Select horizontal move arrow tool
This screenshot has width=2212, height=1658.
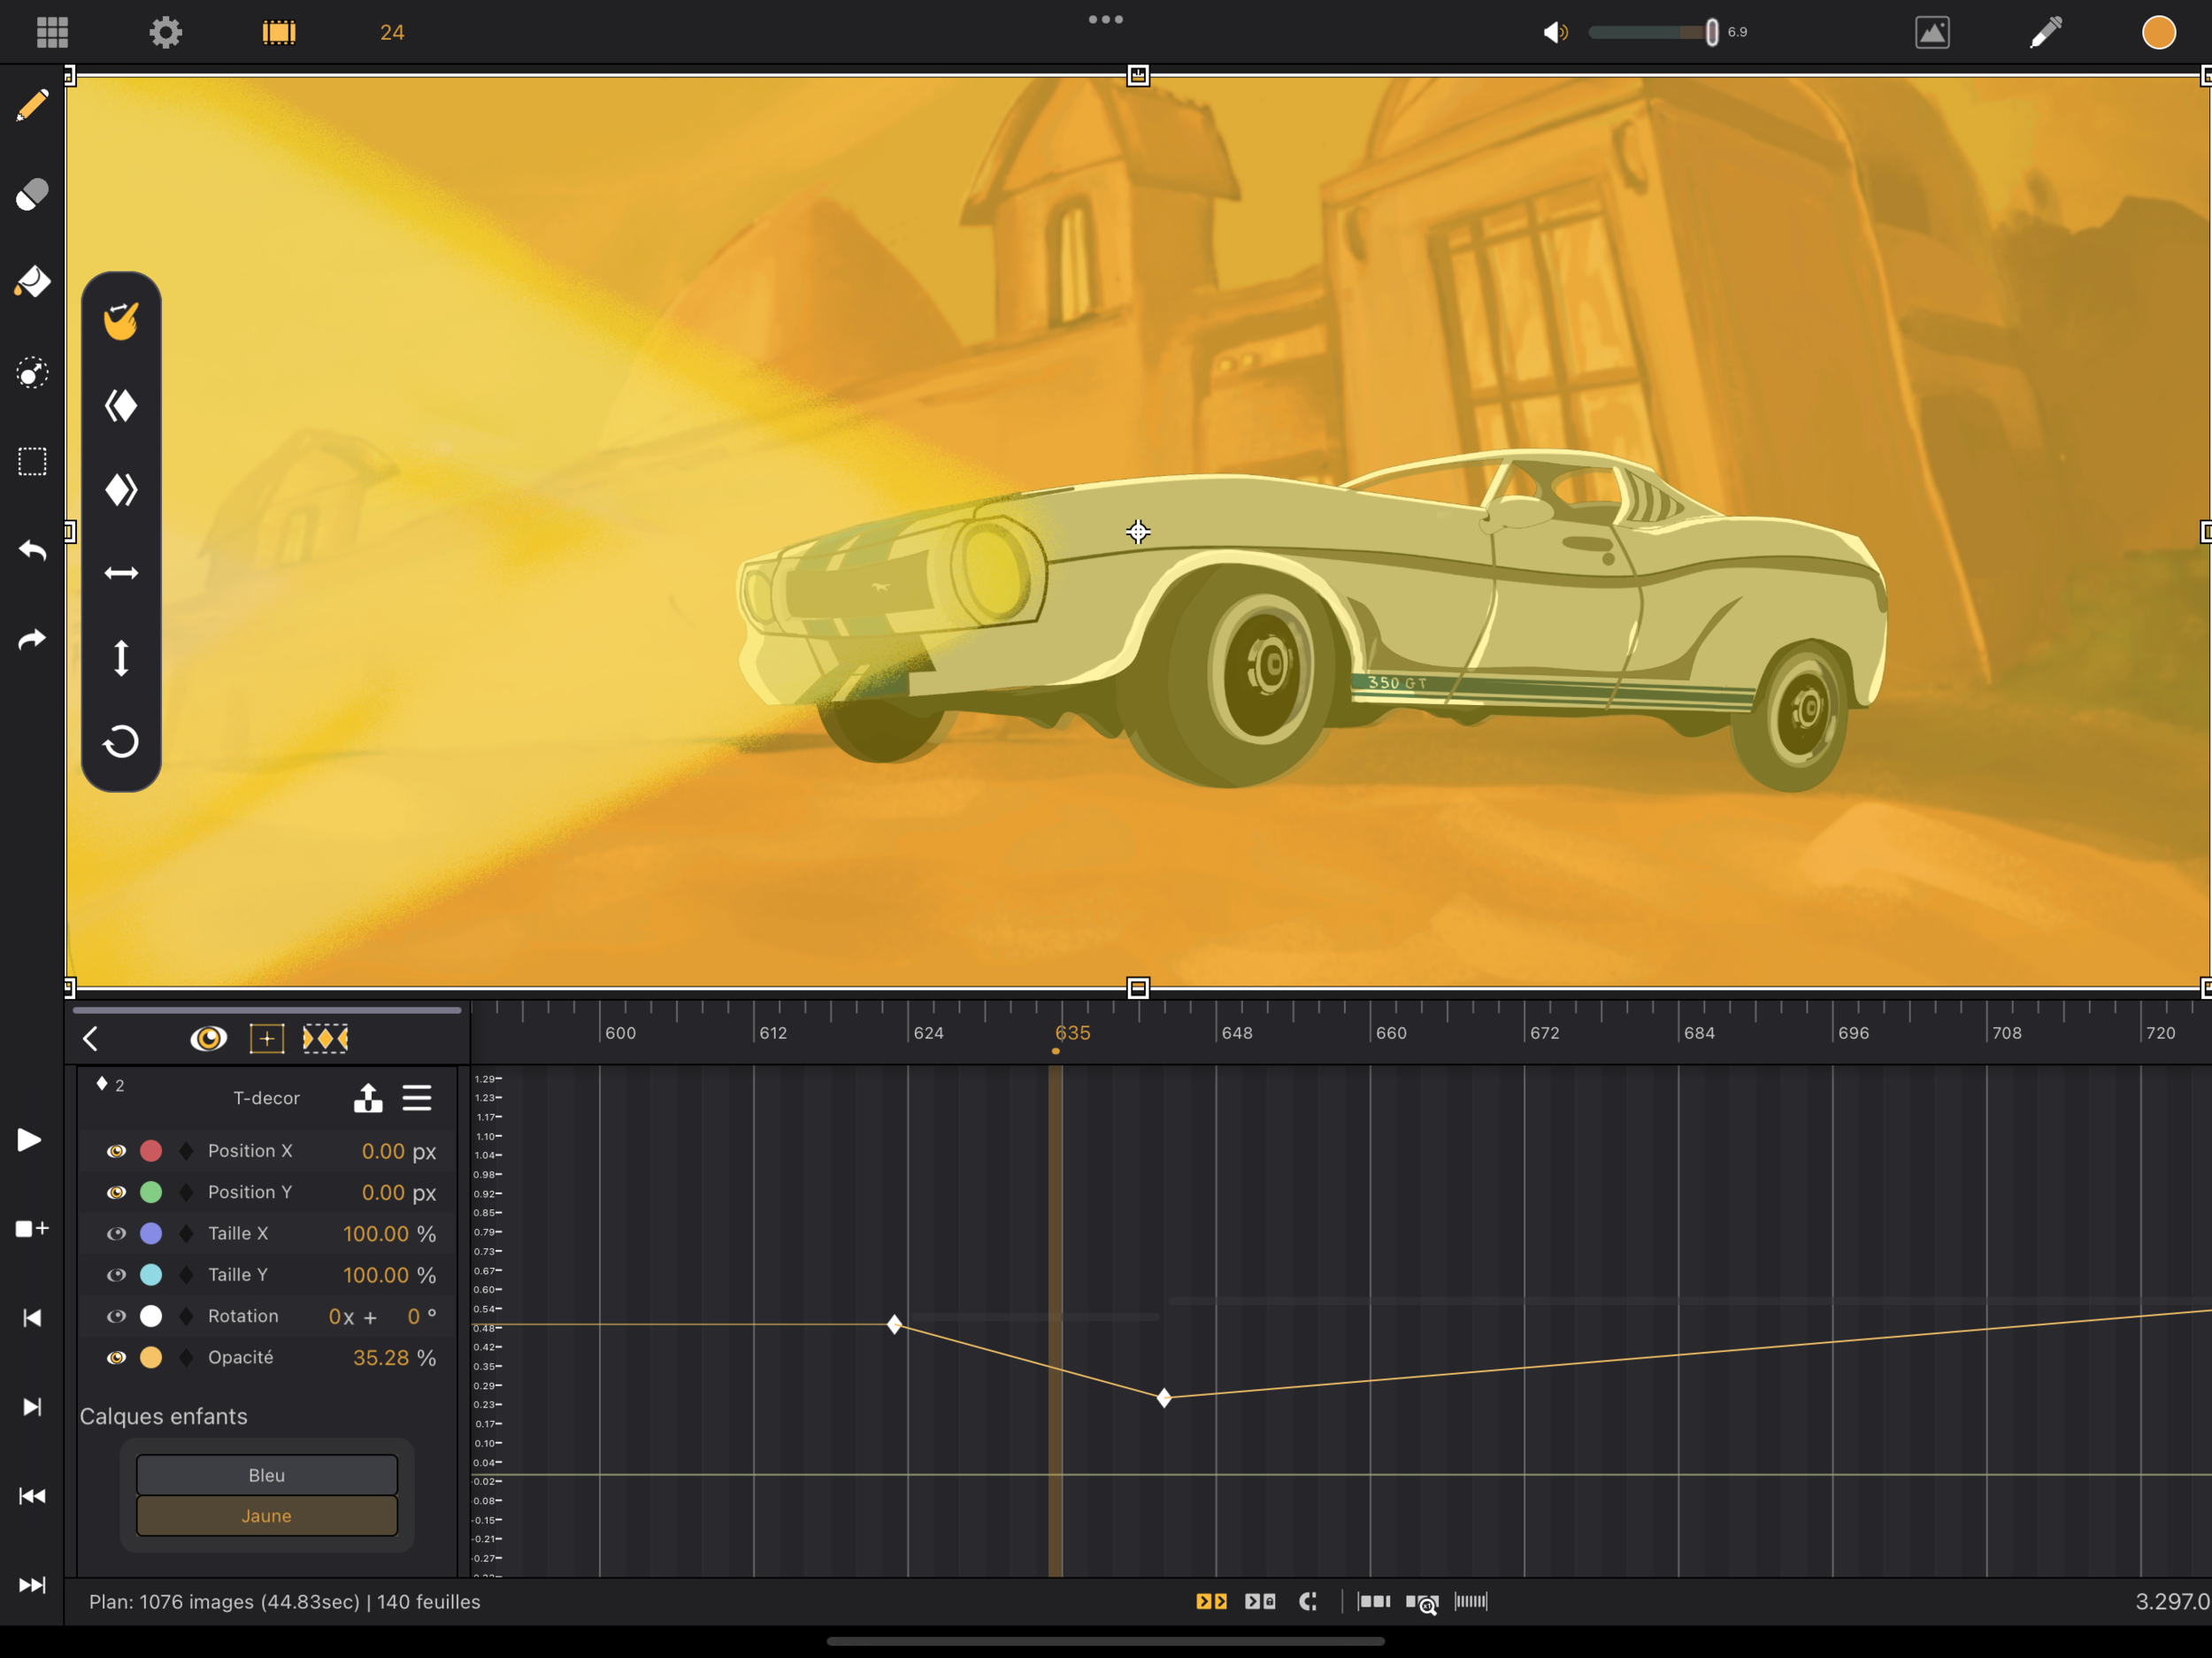pyautogui.click(x=121, y=573)
